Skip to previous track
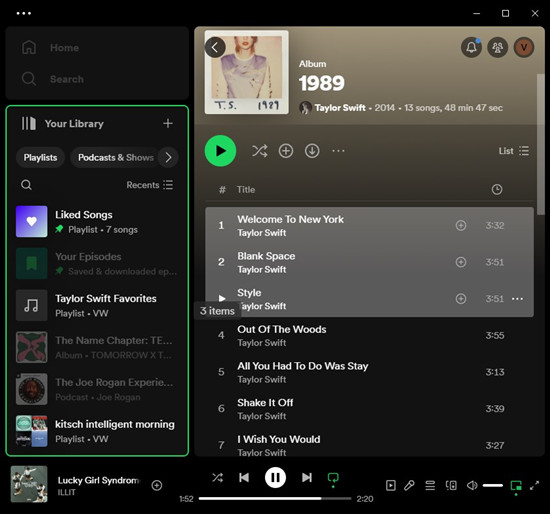The image size is (550, 514). 244,478
